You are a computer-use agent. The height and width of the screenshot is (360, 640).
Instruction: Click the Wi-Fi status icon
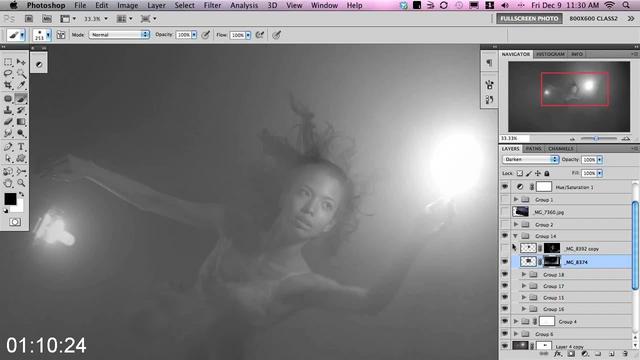point(609,5)
